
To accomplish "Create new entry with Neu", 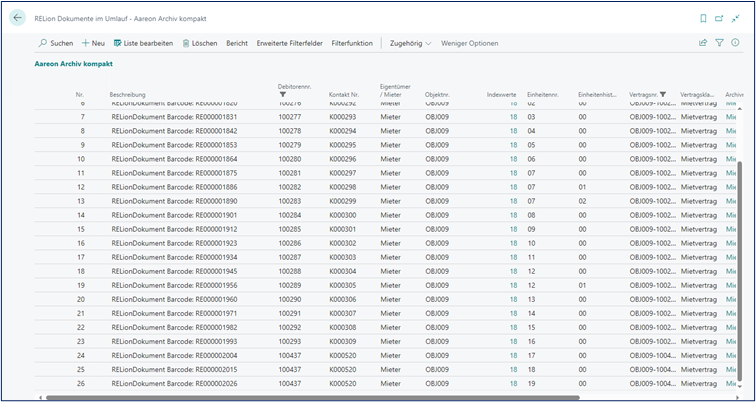I will (x=93, y=43).
